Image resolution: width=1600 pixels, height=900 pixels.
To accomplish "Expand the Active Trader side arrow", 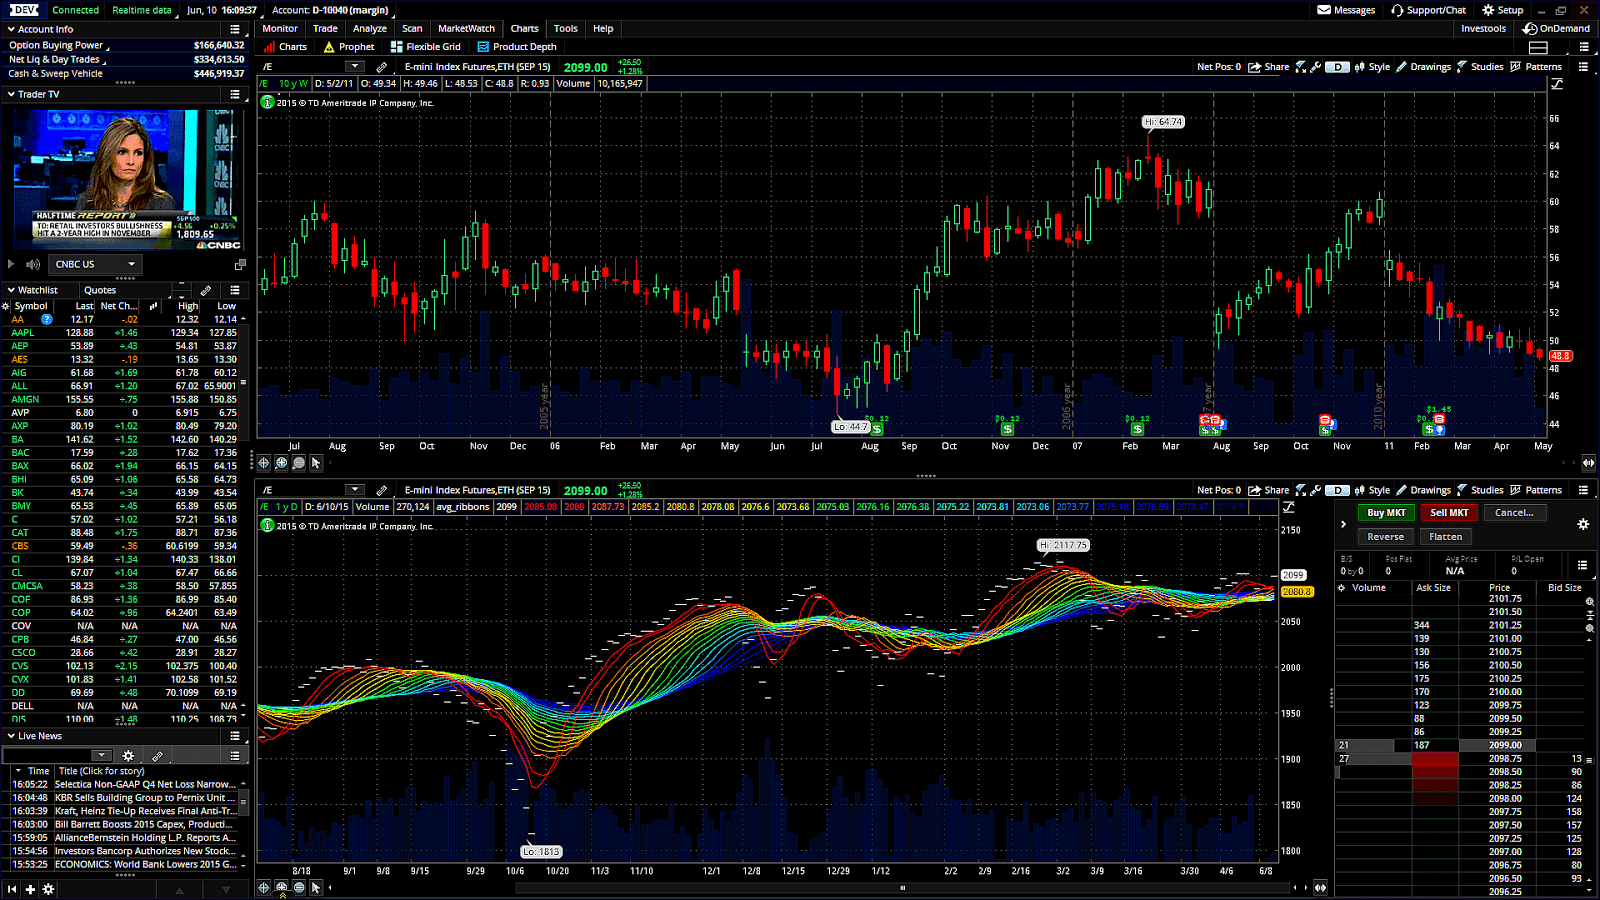I will coord(1343,524).
